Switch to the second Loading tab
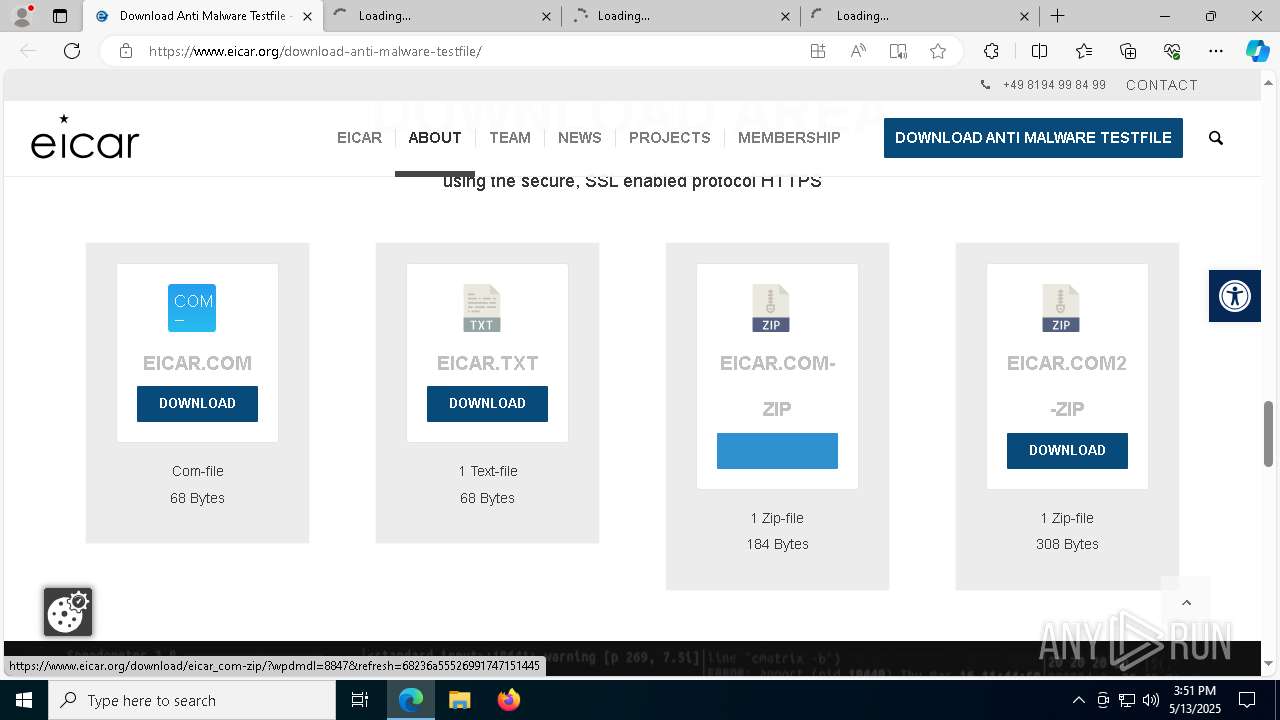Image resolution: width=1280 pixels, height=720 pixels. click(x=445, y=16)
